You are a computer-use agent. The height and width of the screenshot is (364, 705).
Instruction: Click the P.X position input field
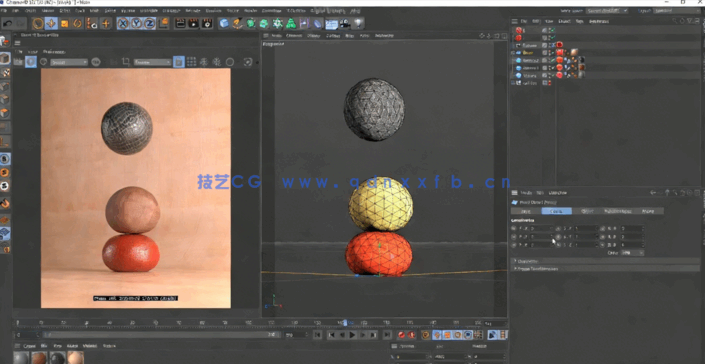(541, 228)
